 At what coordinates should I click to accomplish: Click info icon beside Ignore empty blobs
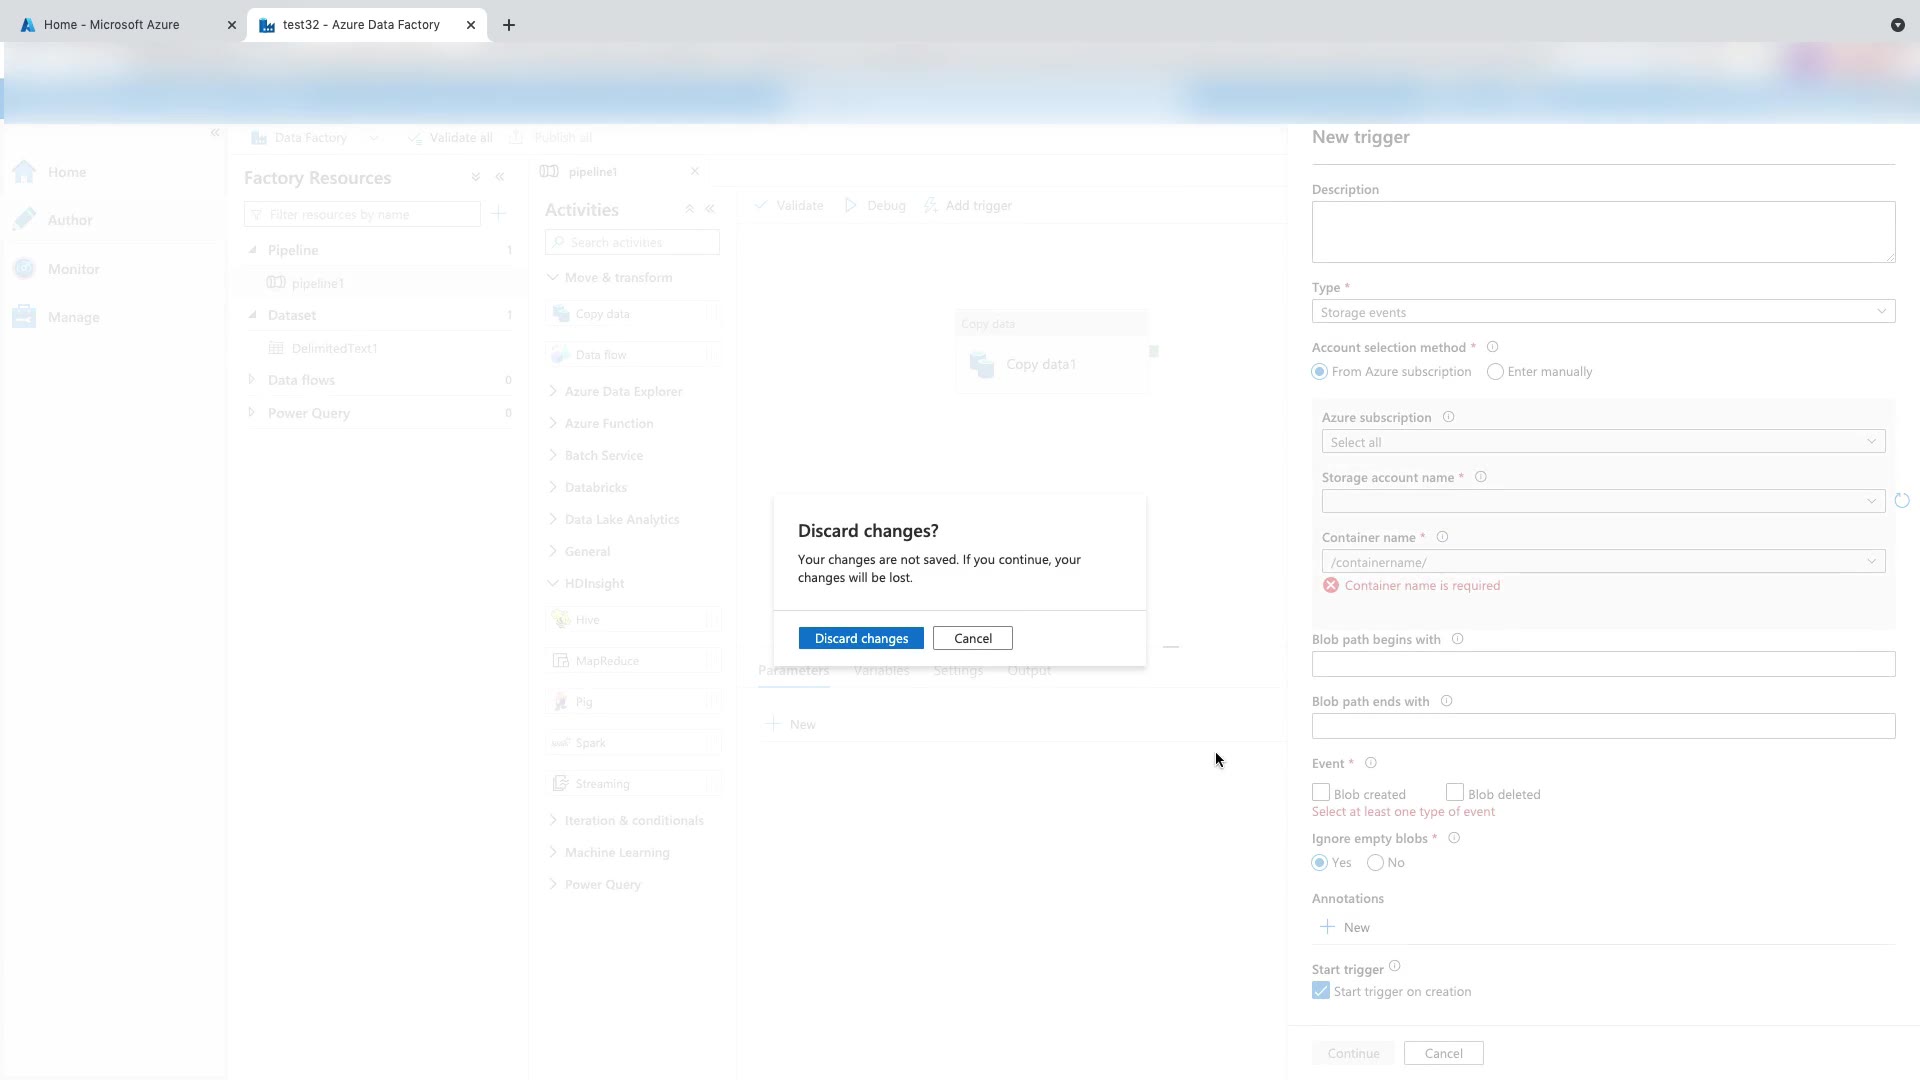pyautogui.click(x=1454, y=838)
